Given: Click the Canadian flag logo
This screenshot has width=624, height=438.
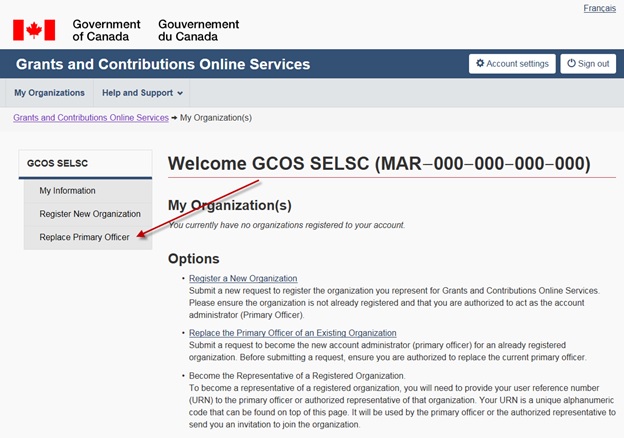Looking at the screenshot, I should (x=34, y=29).
